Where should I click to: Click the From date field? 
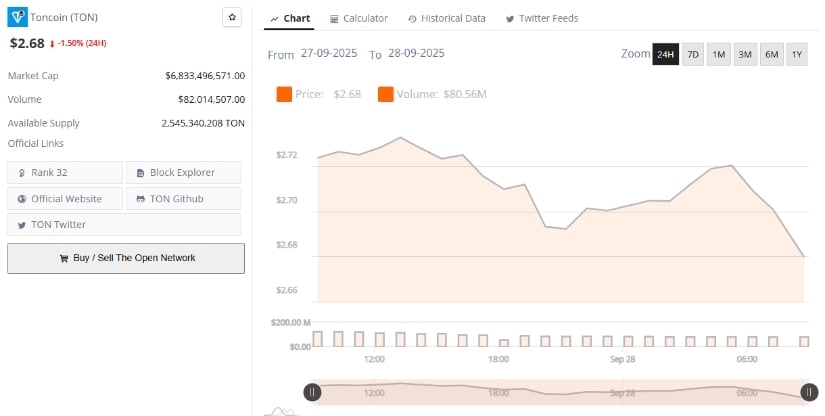(x=330, y=54)
